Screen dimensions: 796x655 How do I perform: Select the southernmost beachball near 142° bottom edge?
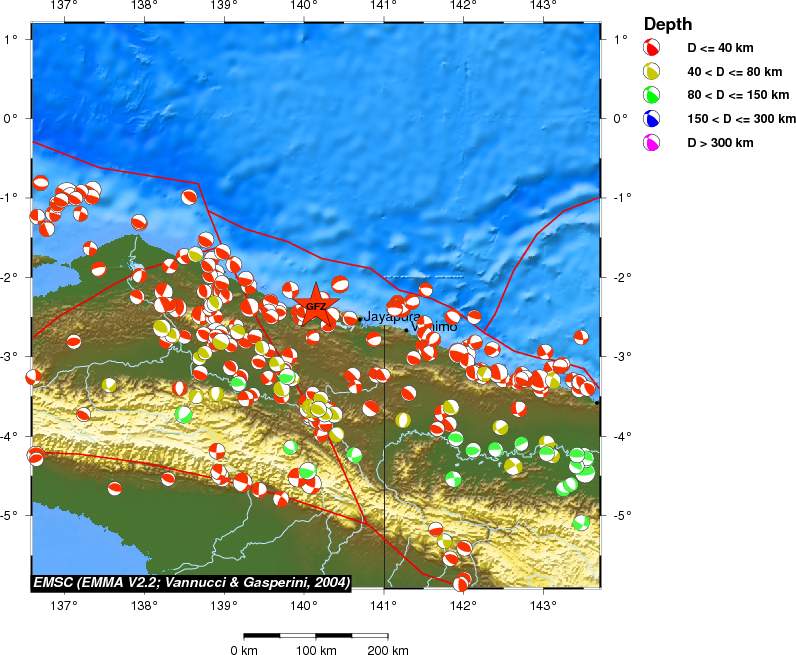[x=461, y=583]
